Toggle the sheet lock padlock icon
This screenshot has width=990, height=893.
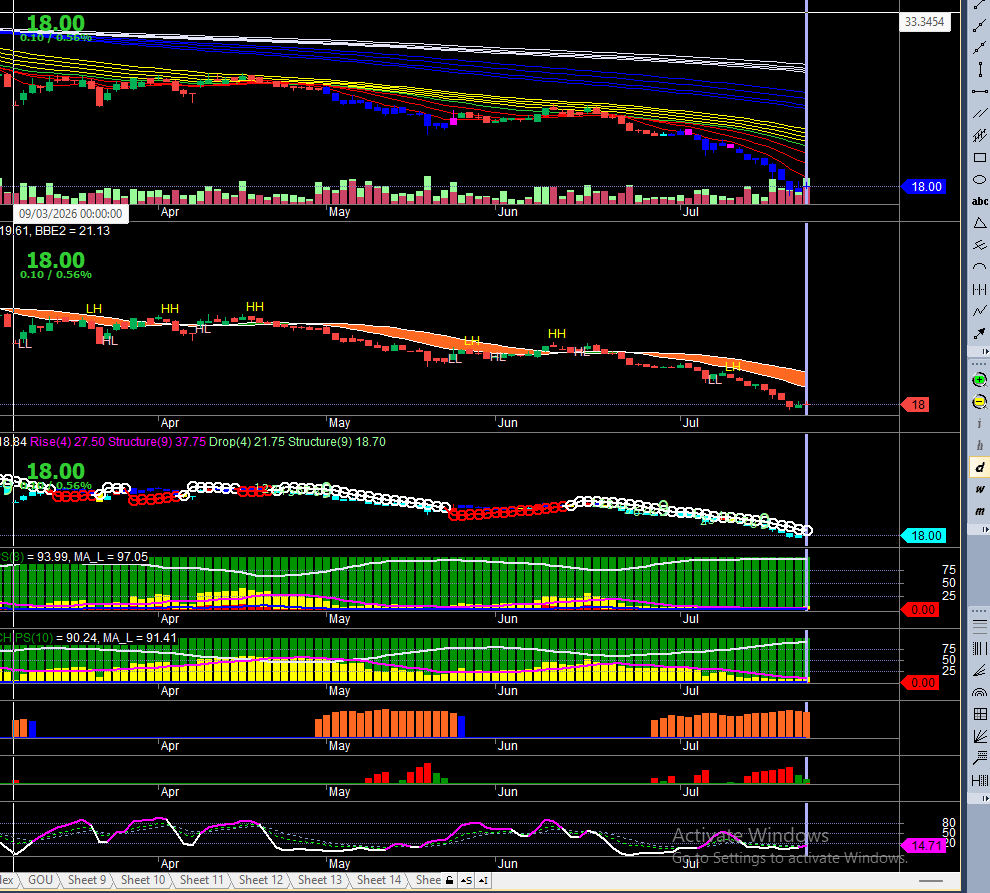[450, 880]
